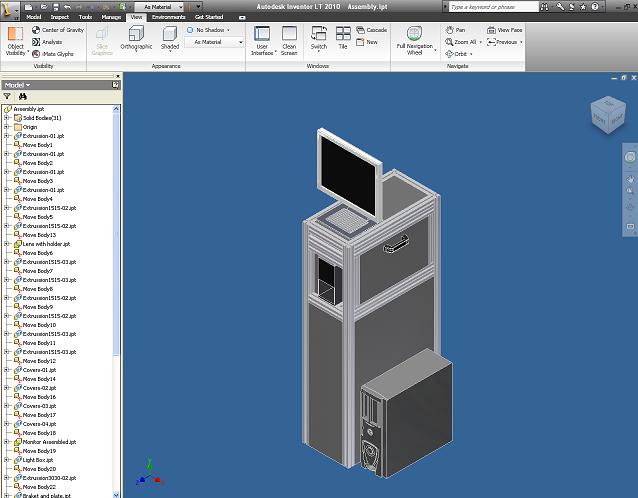This screenshot has width=638, height=498.
Task: Toggle Center of Gravity display
Action: click(58, 30)
